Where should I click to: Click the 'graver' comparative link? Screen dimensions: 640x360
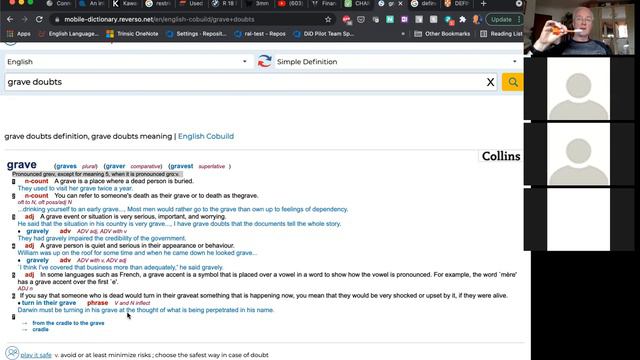(x=116, y=166)
